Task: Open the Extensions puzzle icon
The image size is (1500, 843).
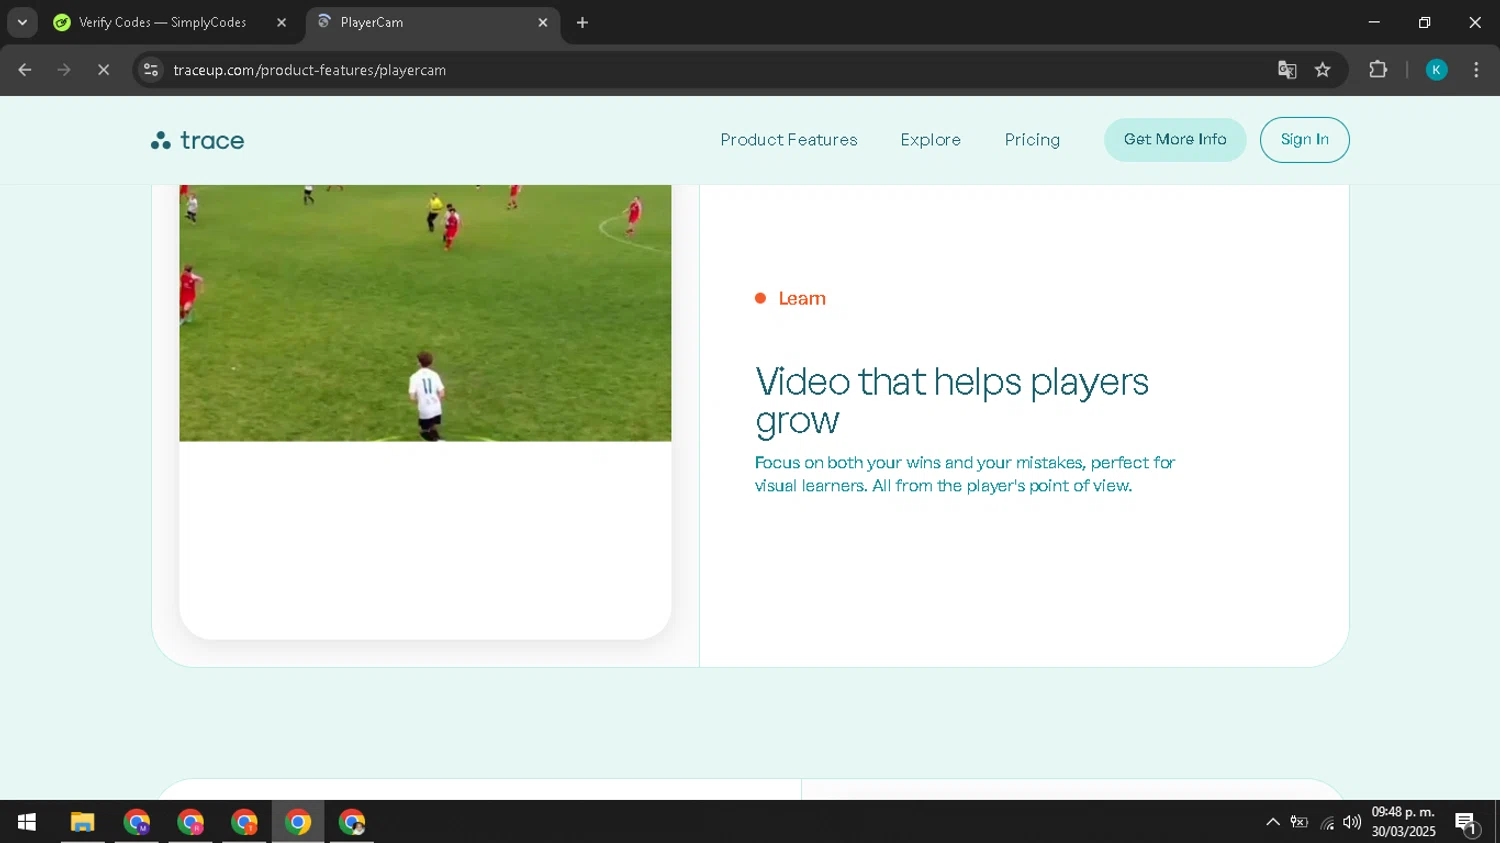Action: [x=1378, y=70]
